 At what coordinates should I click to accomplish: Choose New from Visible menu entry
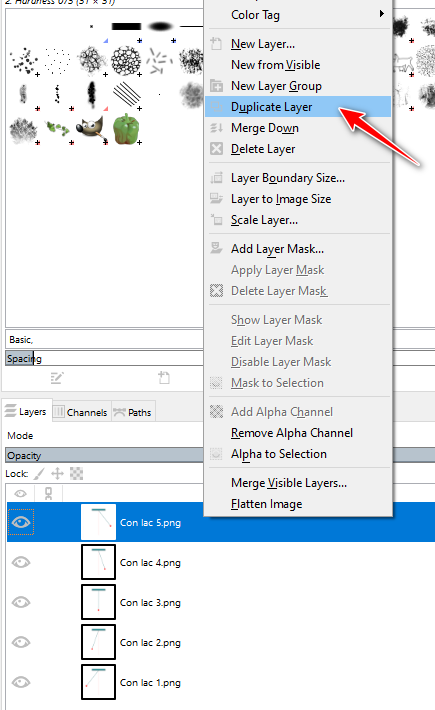pyautogui.click(x=298, y=65)
